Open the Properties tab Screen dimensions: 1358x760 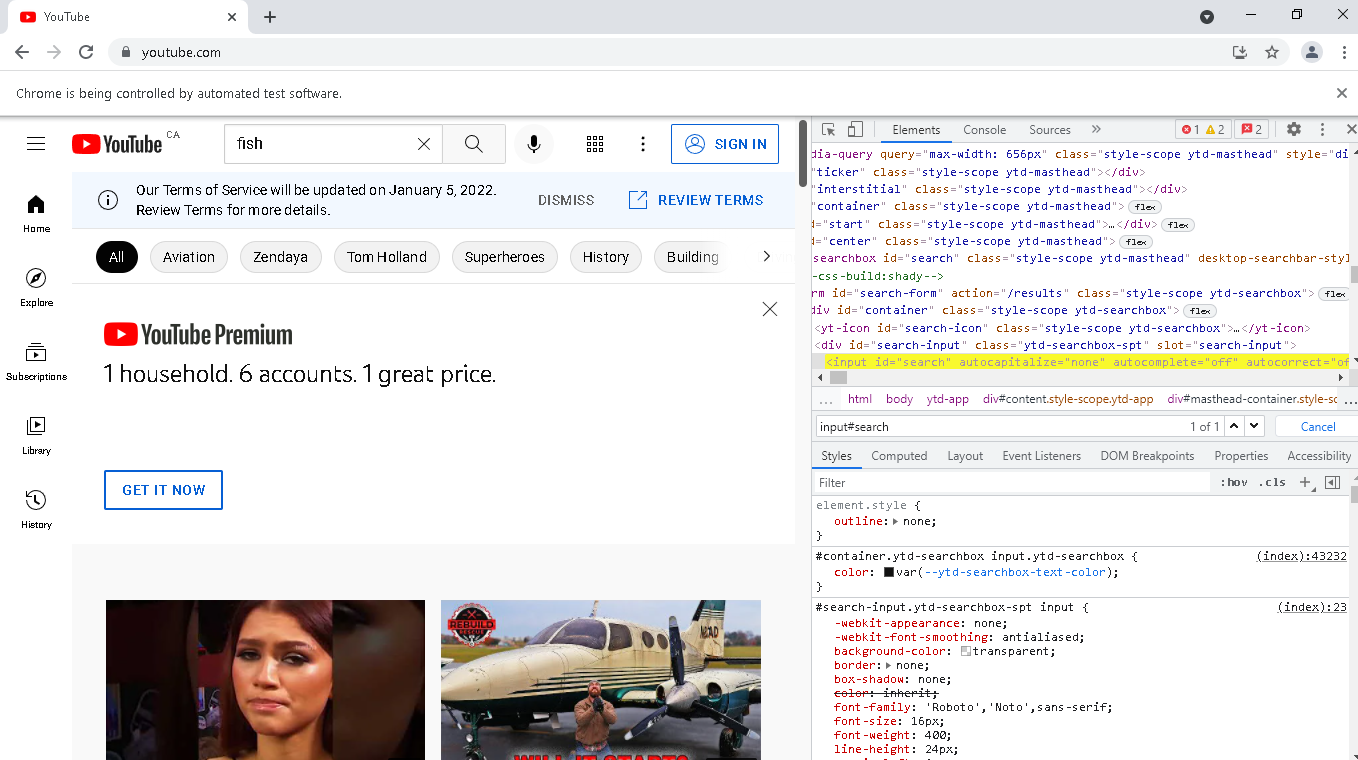click(x=1241, y=455)
